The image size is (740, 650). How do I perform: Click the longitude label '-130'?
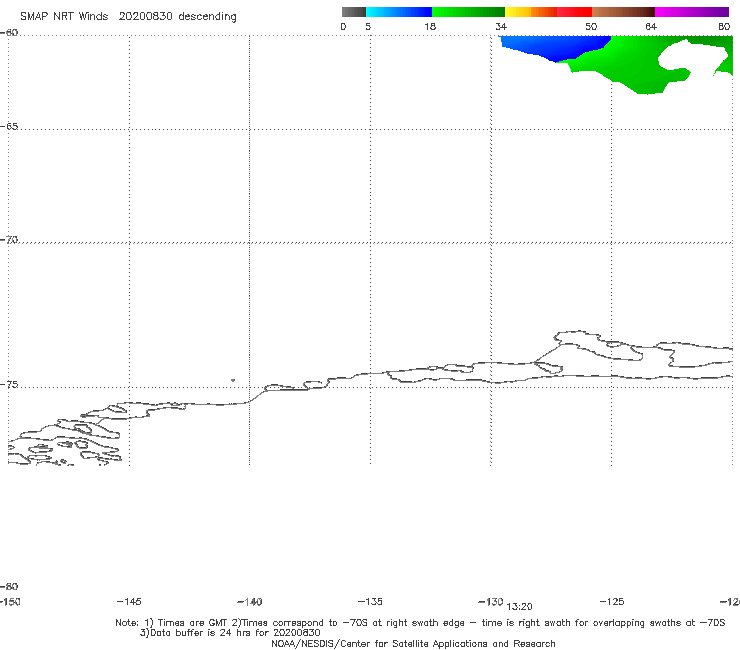point(491,601)
